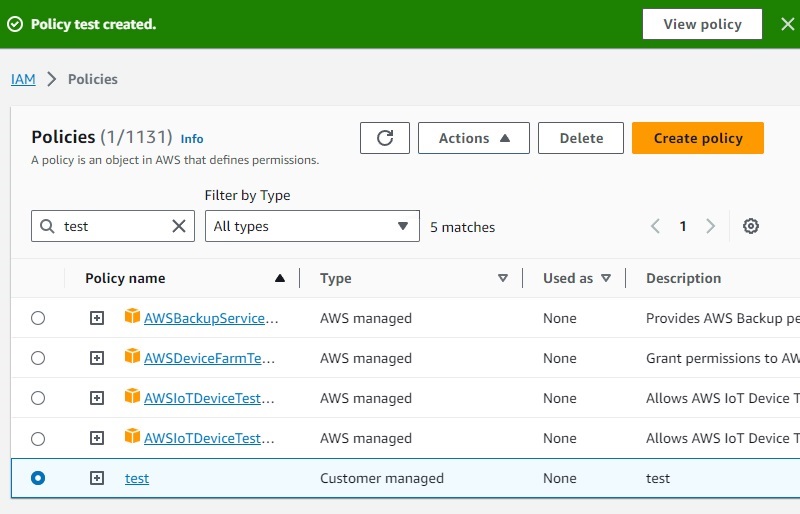The height and width of the screenshot is (514, 800).
Task: Select the AWSDeviceFarmTe policy radio button
Action: pyautogui.click(x=38, y=358)
